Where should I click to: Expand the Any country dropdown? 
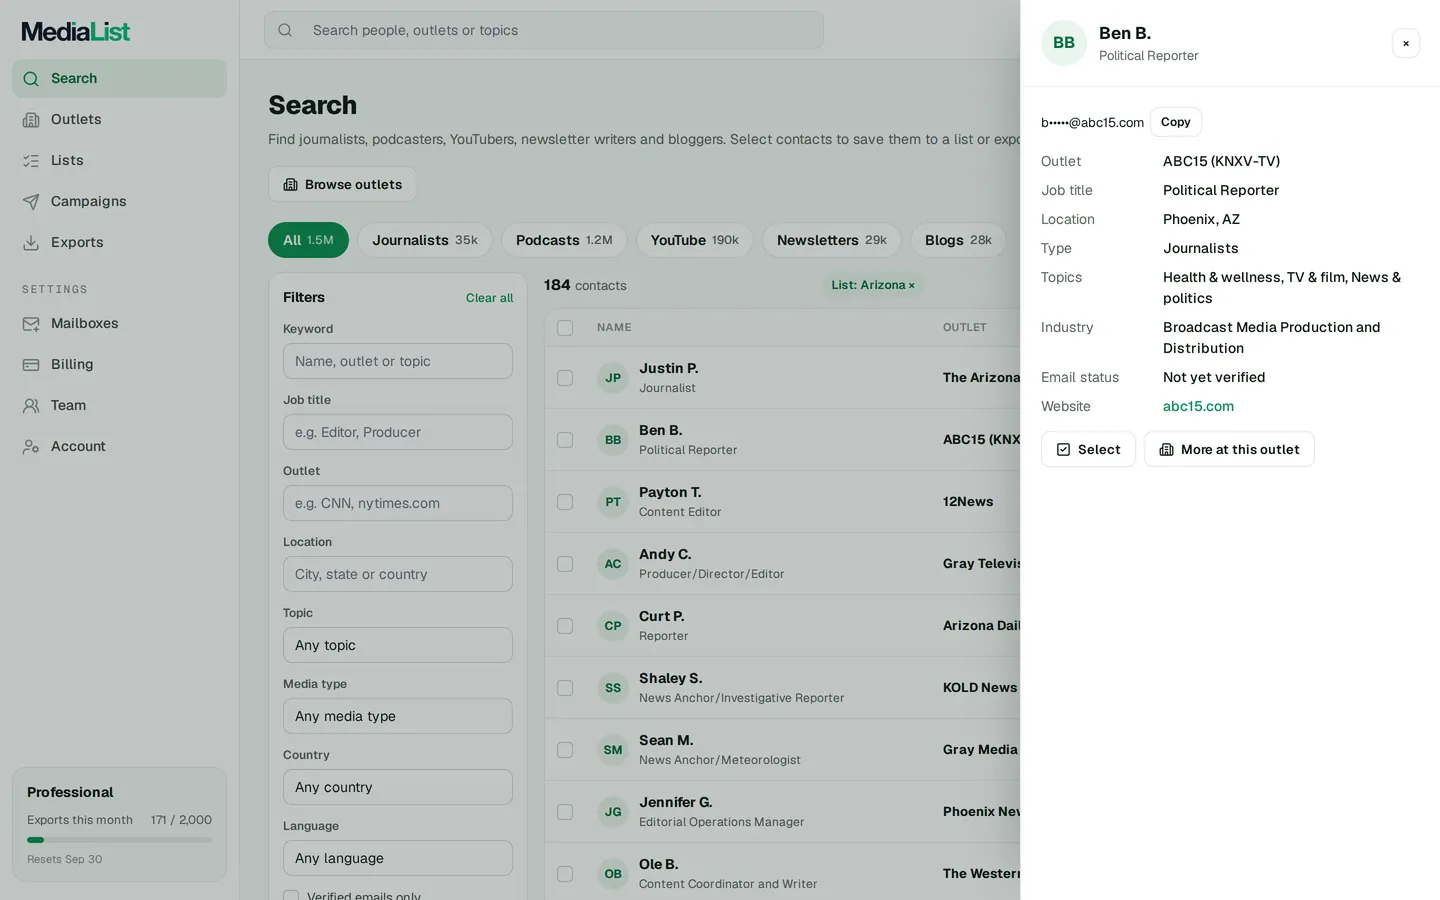click(x=398, y=787)
